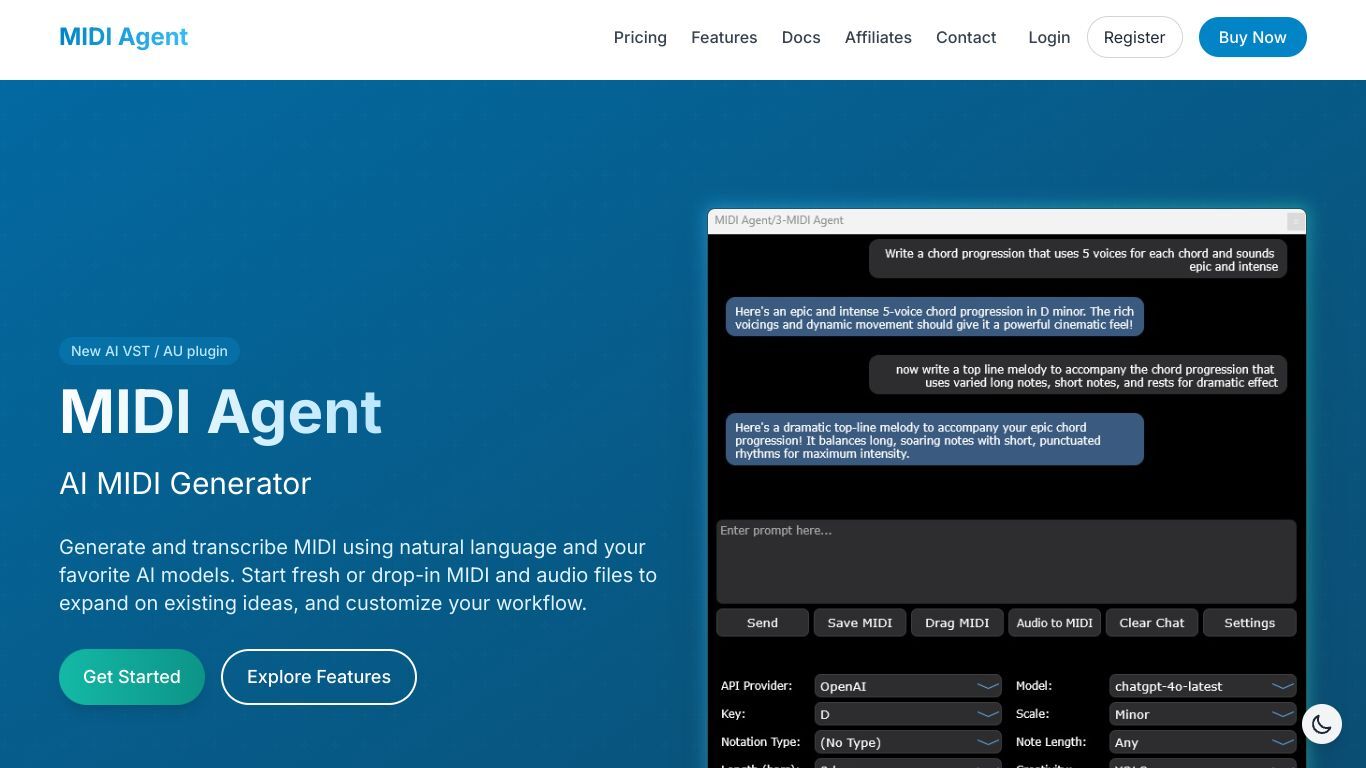Toggle dark mode with the moon icon

[1321, 724]
